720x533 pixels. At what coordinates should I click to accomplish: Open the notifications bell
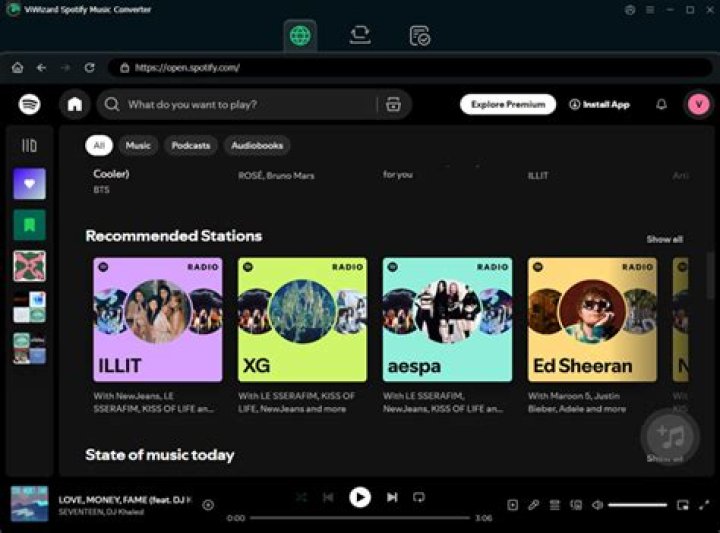click(661, 104)
